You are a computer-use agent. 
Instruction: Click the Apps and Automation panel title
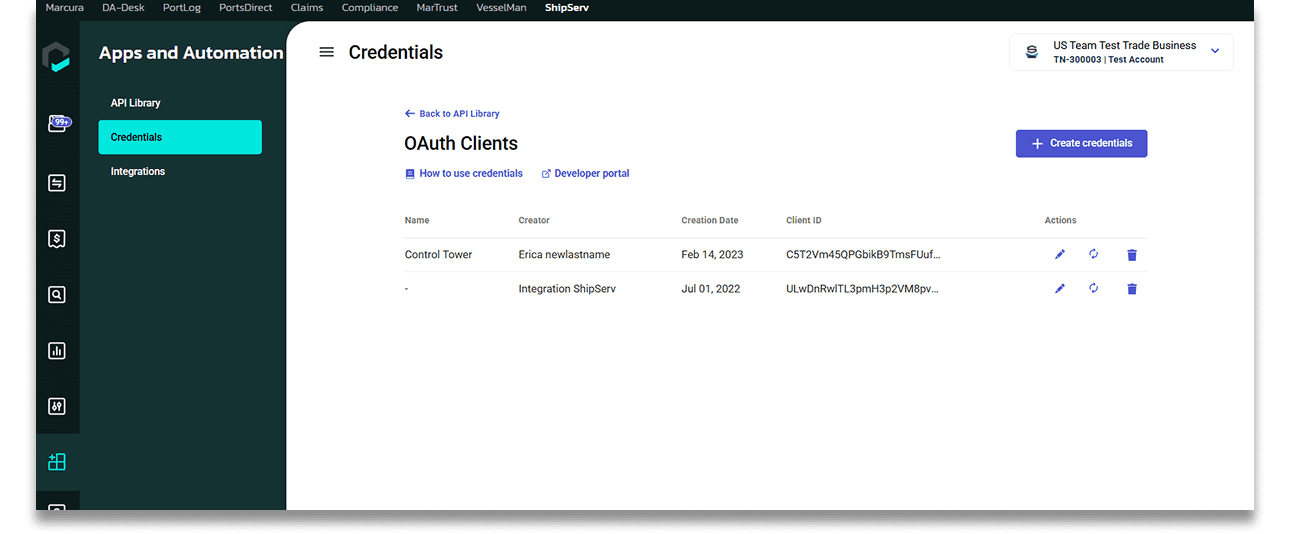(191, 53)
